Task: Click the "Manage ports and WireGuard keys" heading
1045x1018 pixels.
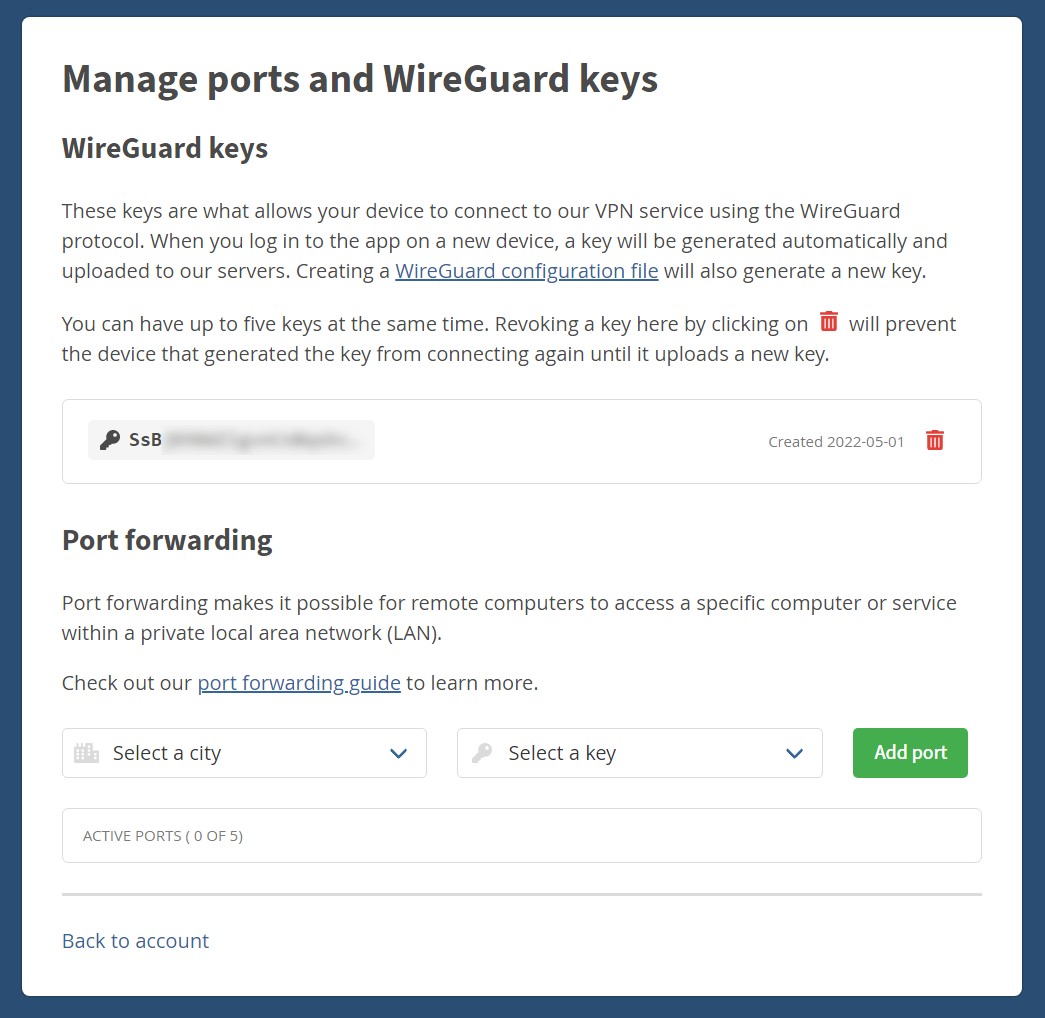Action: click(360, 78)
